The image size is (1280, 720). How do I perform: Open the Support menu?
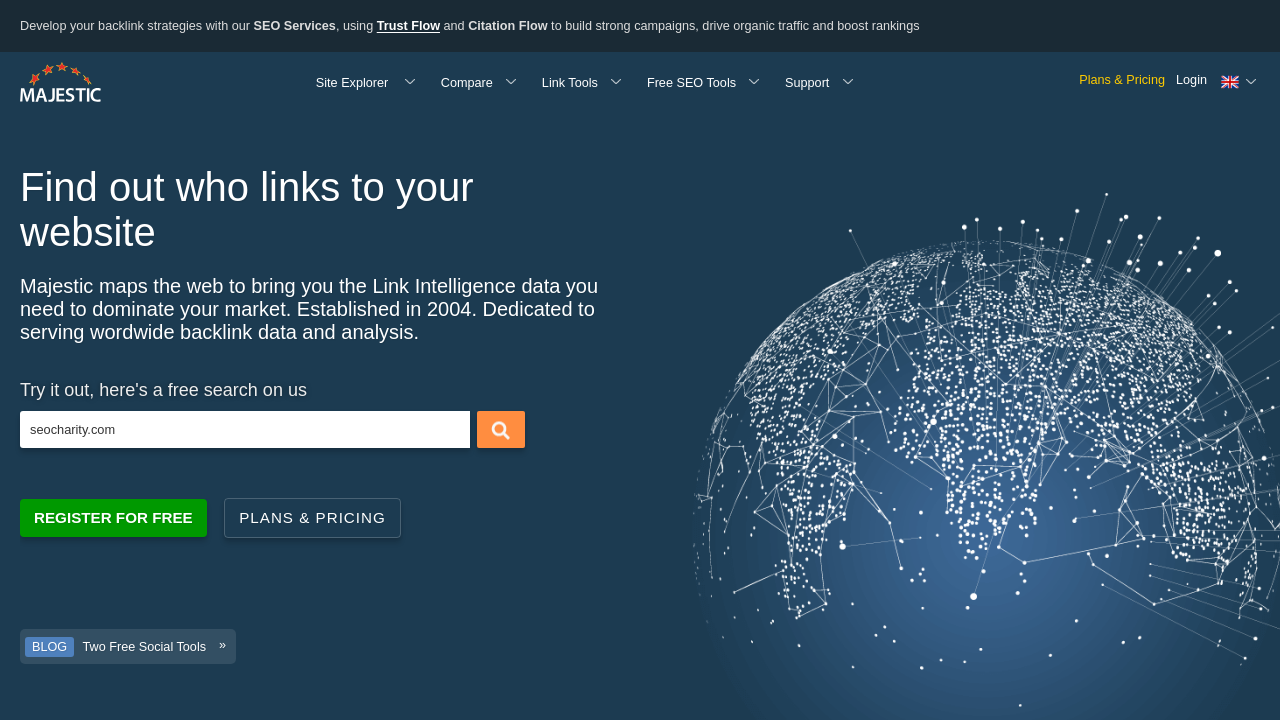coord(807,83)
